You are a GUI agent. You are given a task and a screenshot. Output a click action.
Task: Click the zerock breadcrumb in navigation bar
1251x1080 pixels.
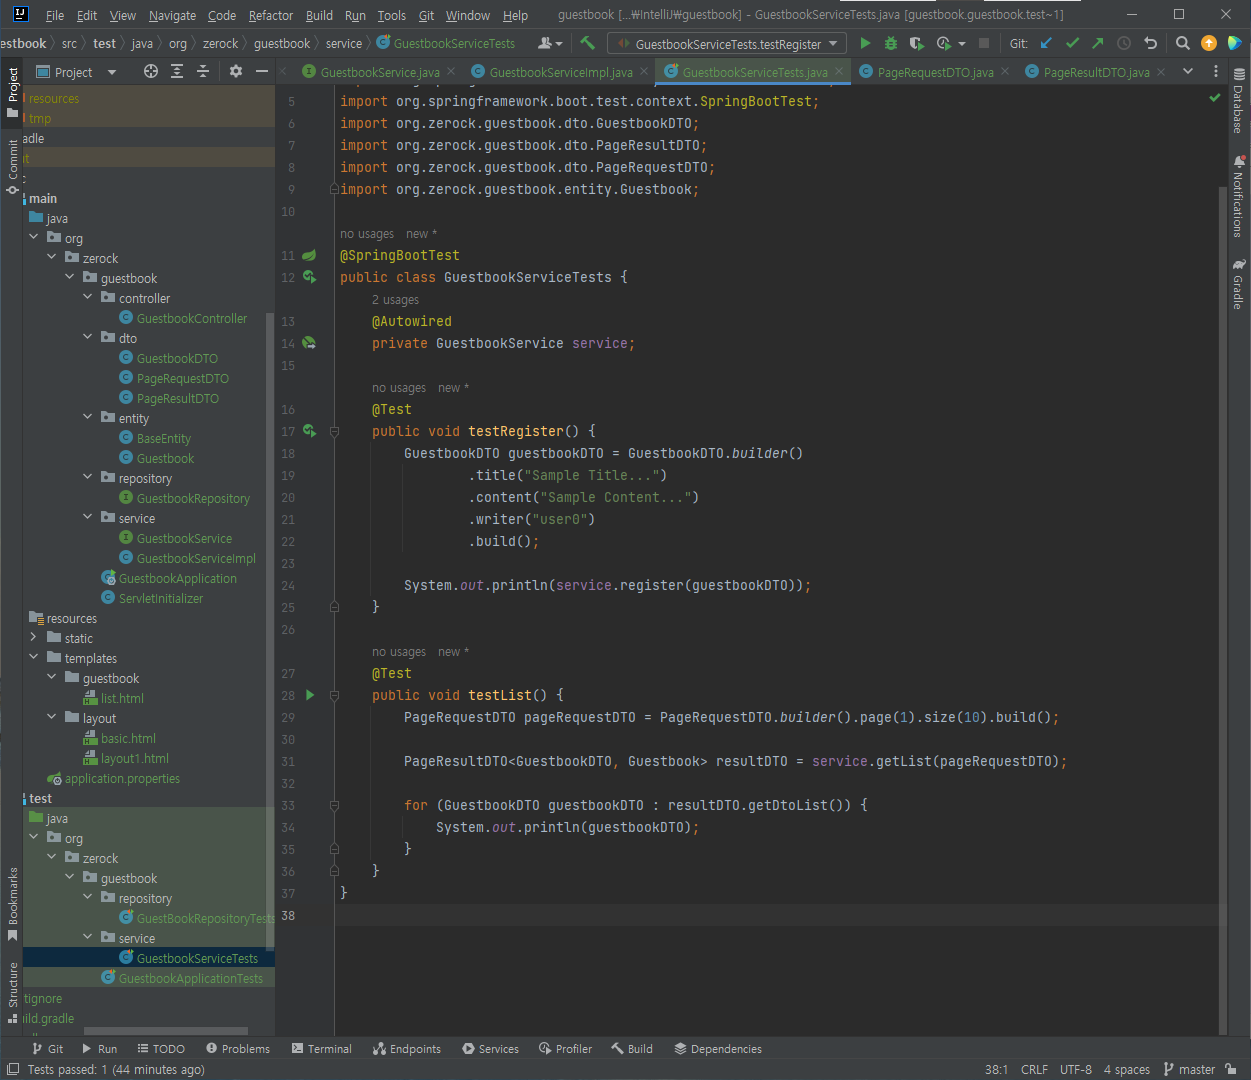[x=220, y=43]
